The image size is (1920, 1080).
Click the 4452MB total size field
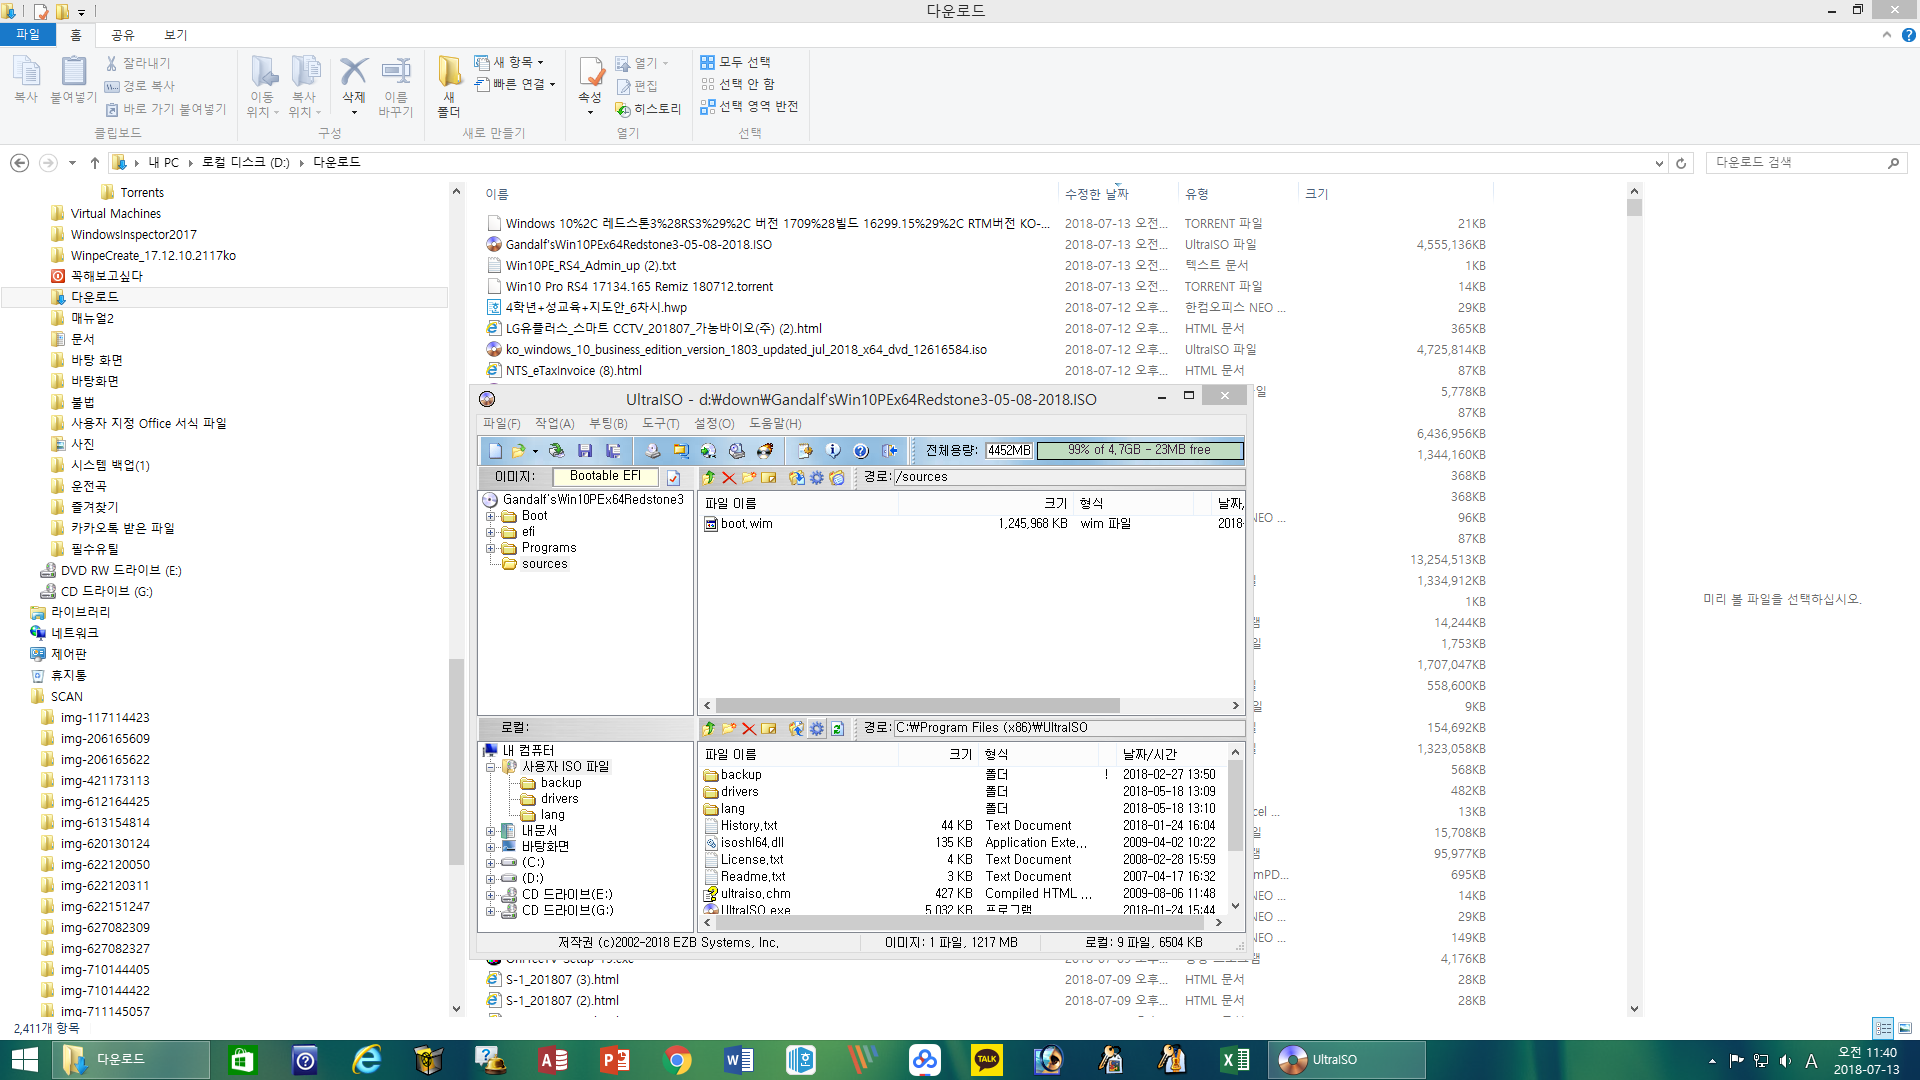point(1009,451)
